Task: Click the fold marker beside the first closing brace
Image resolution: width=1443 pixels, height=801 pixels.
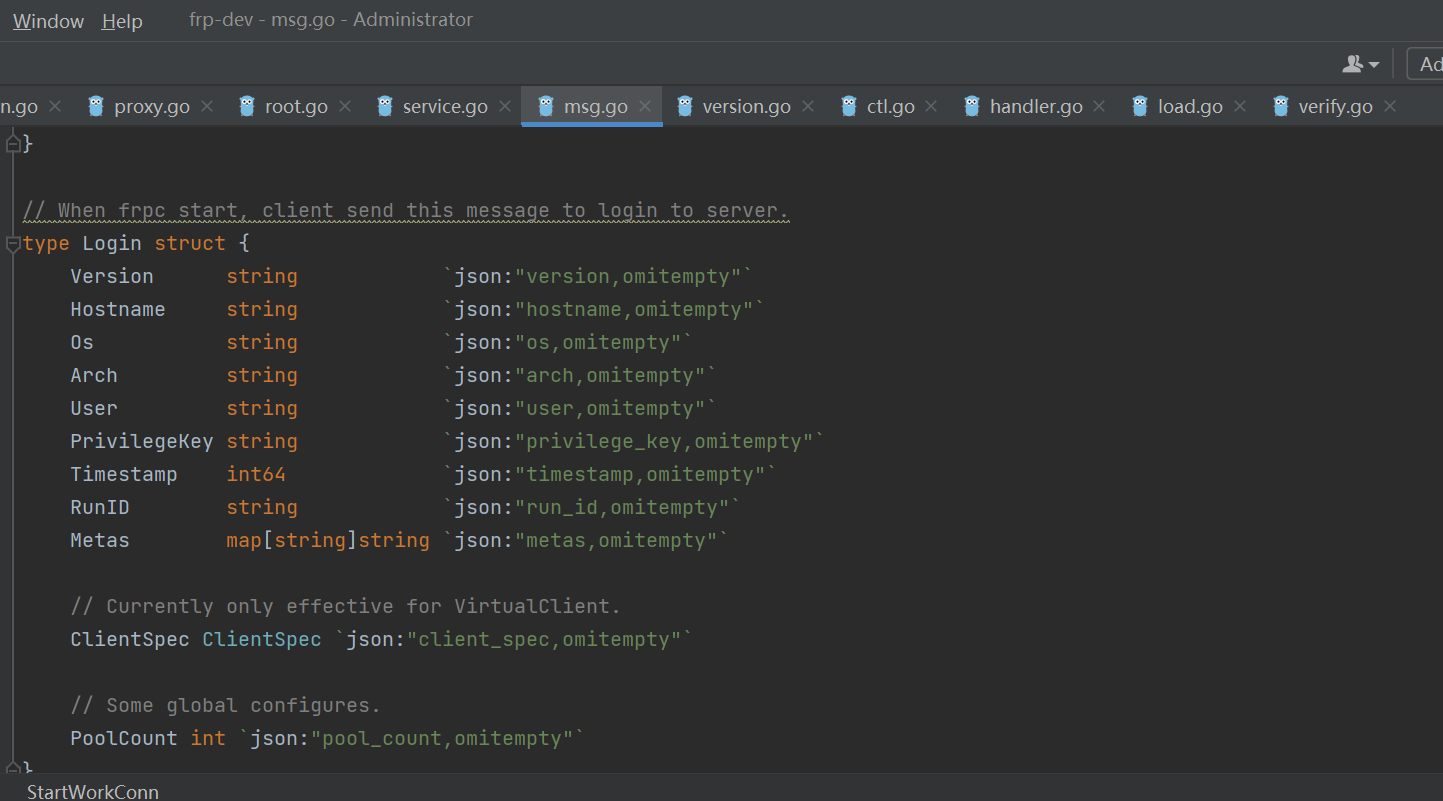Action: coord(13,145)
